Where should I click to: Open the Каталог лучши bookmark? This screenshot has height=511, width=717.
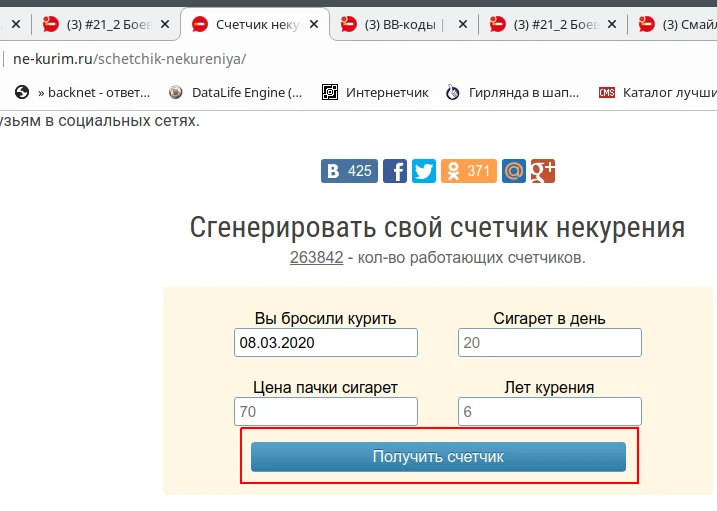coord(658,92)
